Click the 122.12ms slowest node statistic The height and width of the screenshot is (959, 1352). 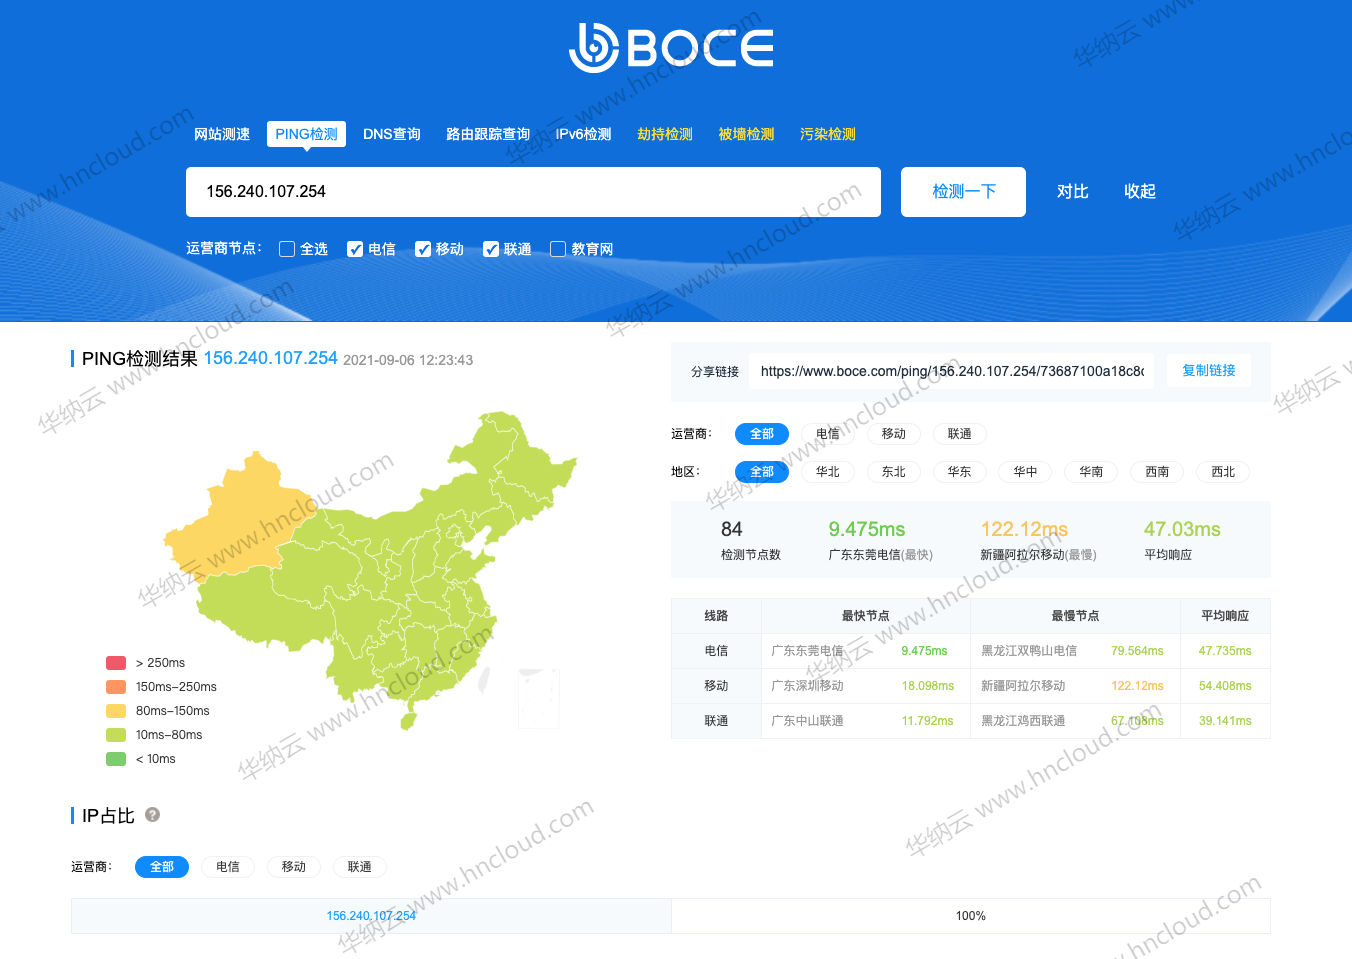[1038, 540]
